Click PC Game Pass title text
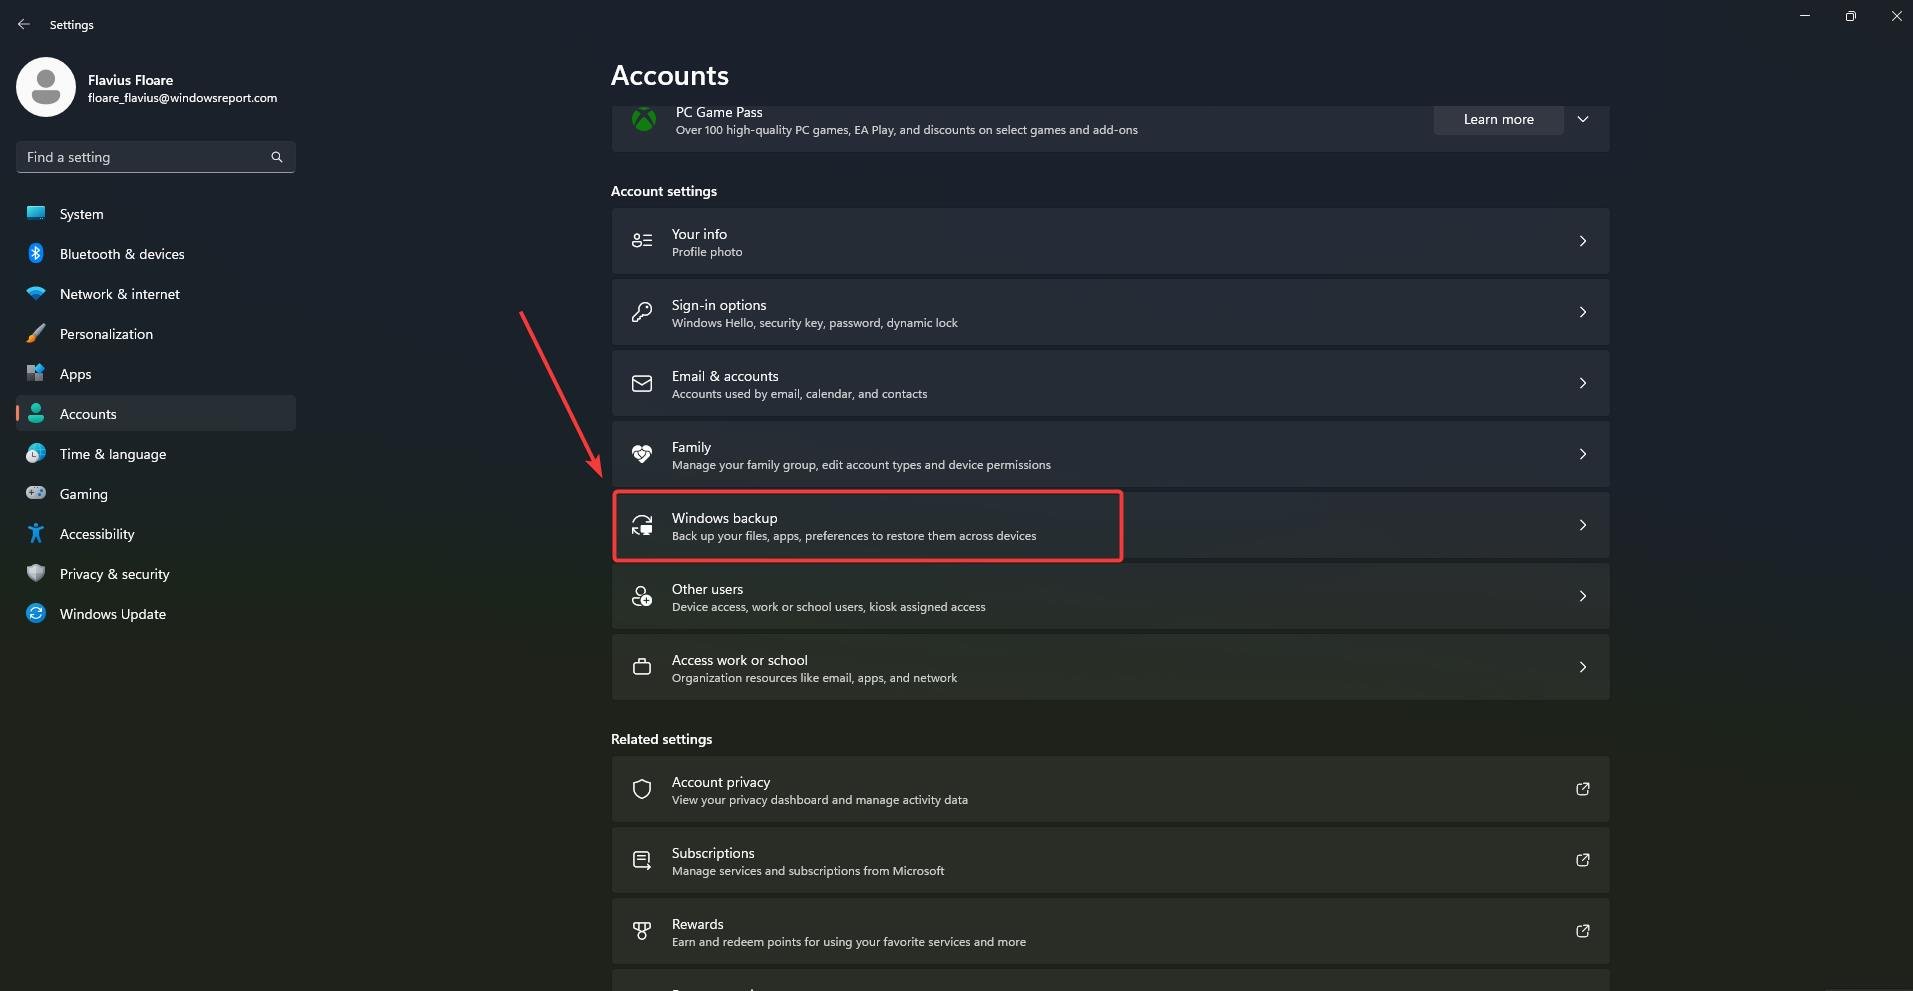The height and width of the screenshot is (991, 1913). 719,112
